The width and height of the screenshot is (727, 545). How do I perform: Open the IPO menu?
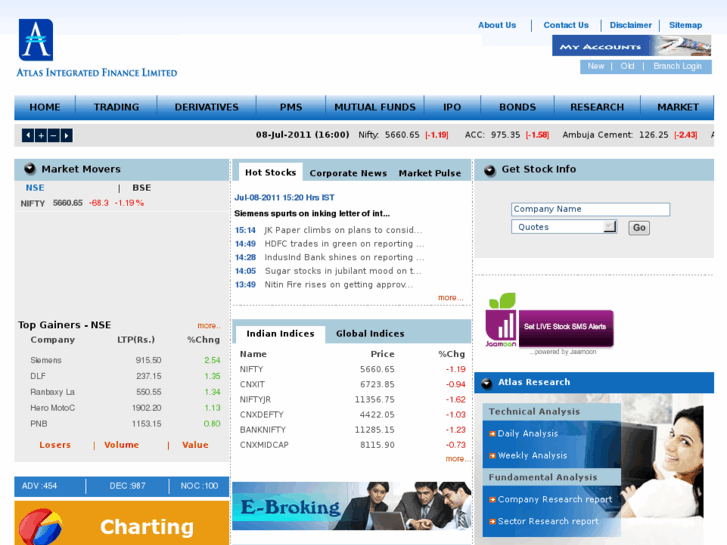tap(452, 107)
